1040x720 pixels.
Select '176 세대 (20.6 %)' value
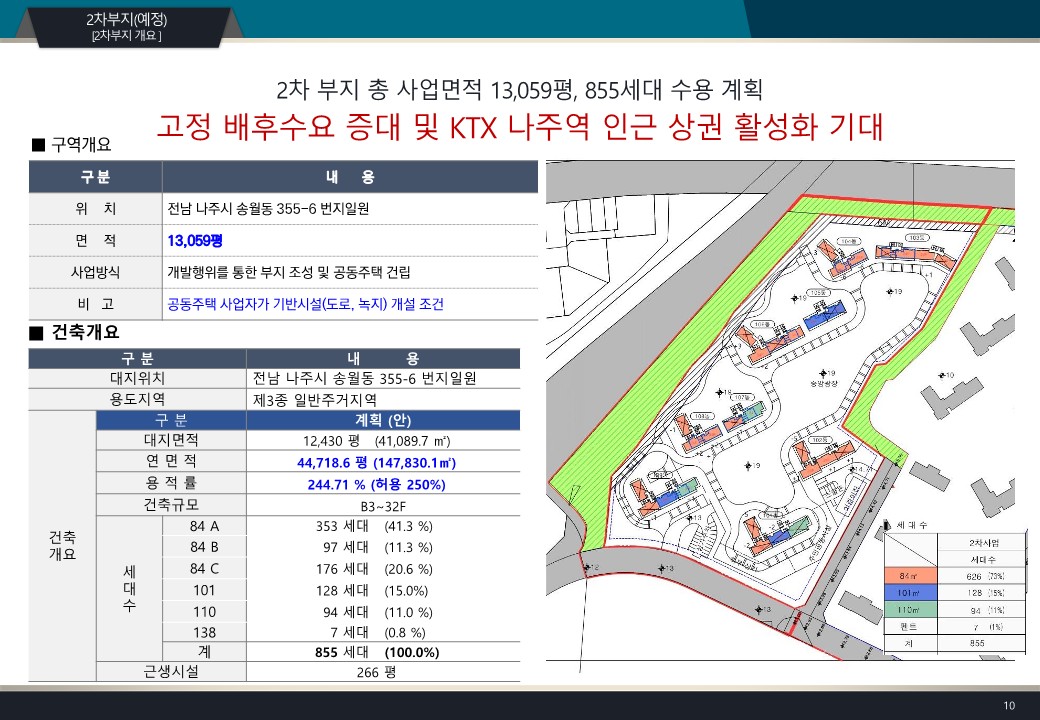[374, 570]
